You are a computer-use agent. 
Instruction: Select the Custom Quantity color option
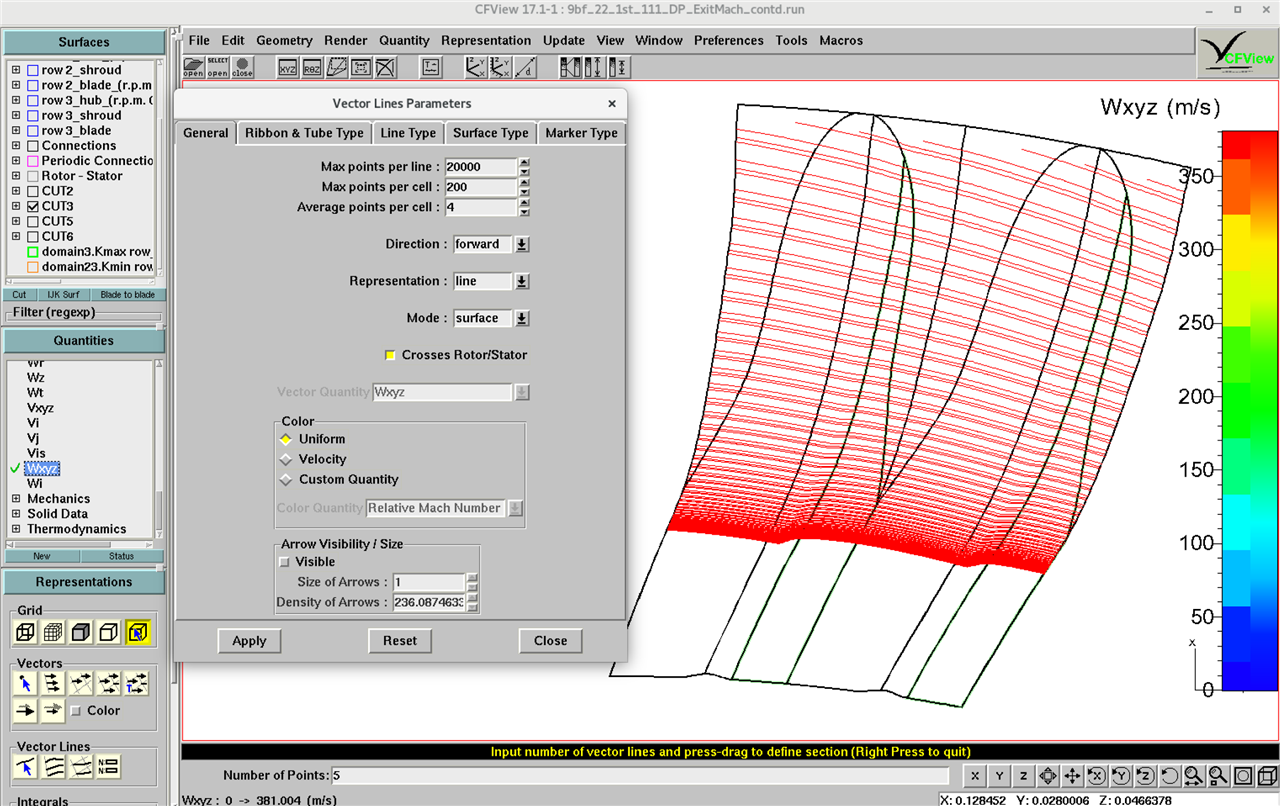click(x=287, y=479)
